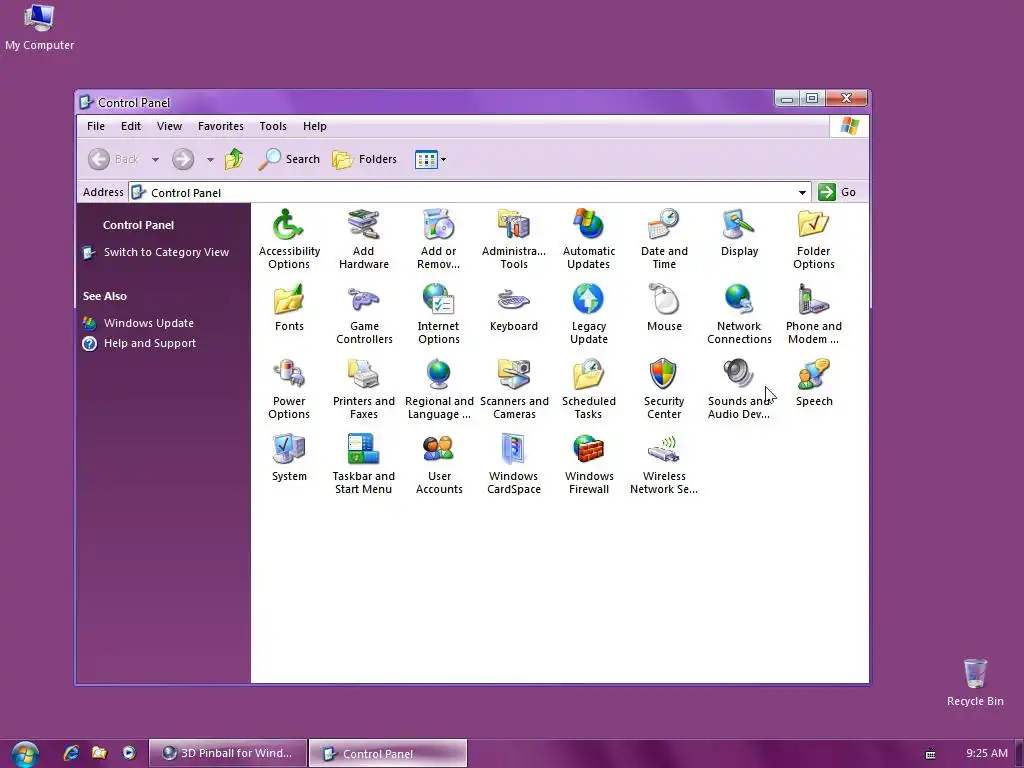
Task: Open the Start menu orb
Action: point(25,754)
